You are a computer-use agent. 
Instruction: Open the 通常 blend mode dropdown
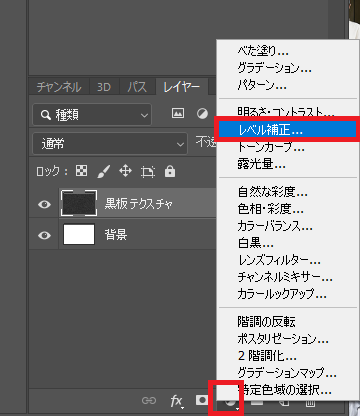(110, 144)
